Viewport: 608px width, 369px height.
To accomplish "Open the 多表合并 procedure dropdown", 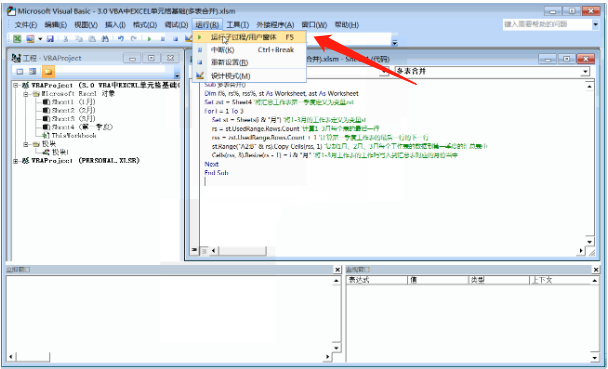I will click(x=585, y=72).
